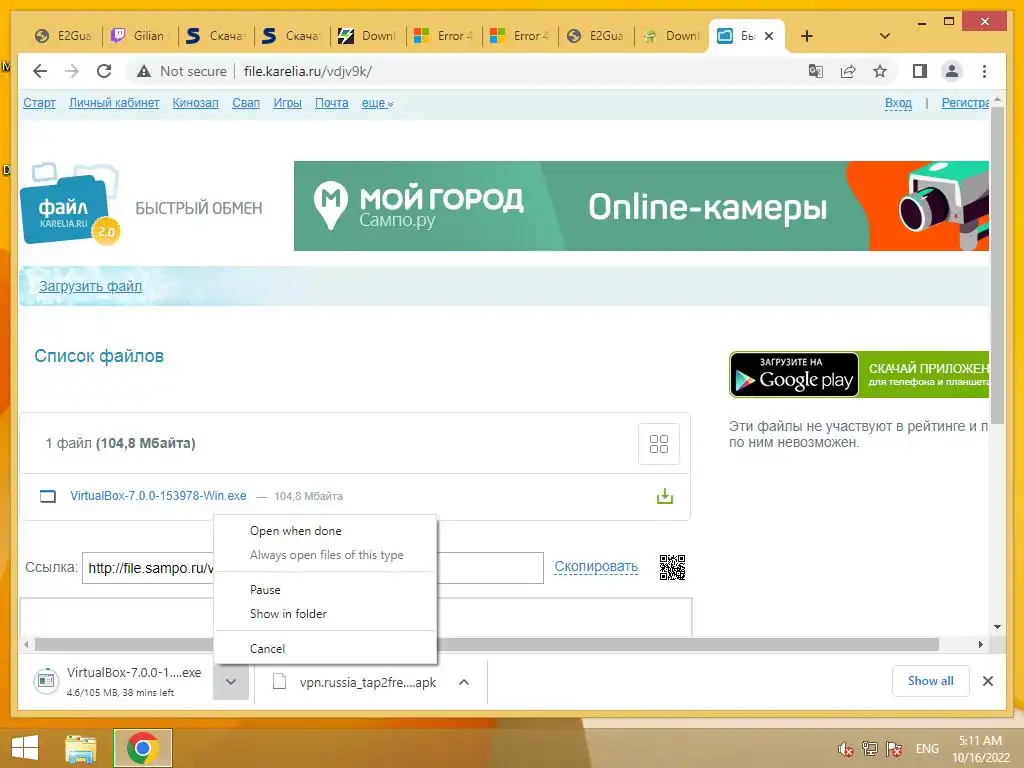Open the Игры link
Image resolution: width=1024 pixels, height=768 pixels.
pyautogui.click(x=287, y=103)
